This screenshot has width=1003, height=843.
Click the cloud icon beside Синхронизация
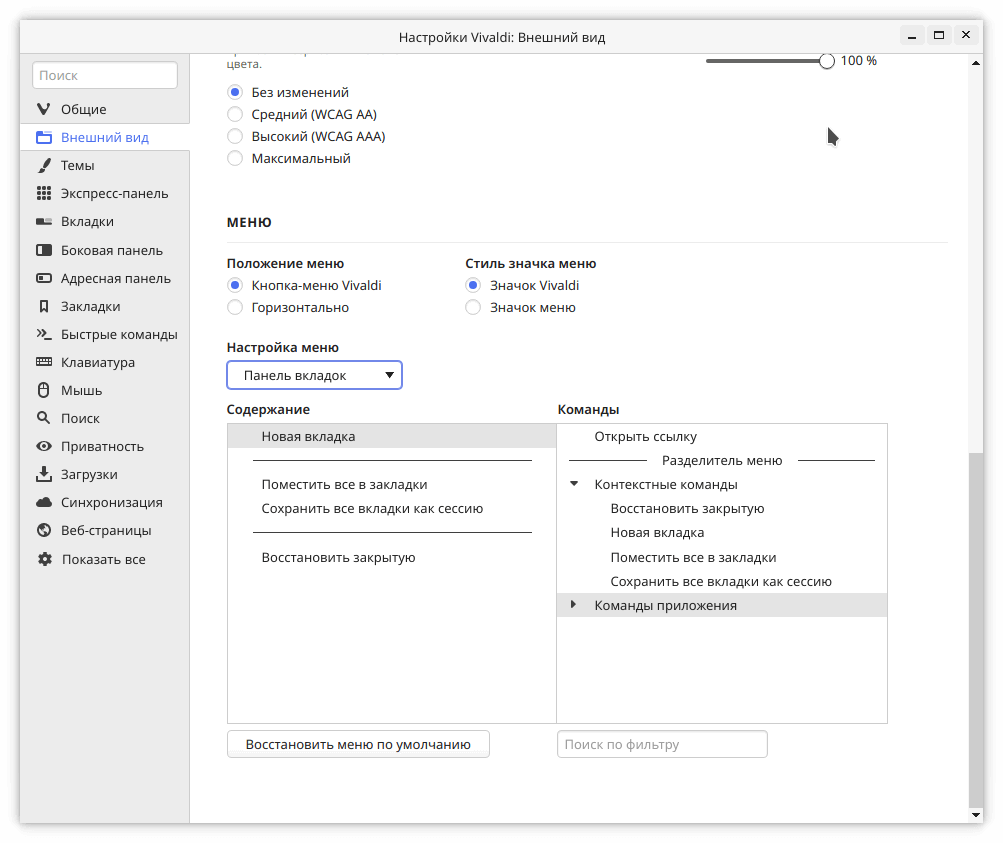click(43, 502)
